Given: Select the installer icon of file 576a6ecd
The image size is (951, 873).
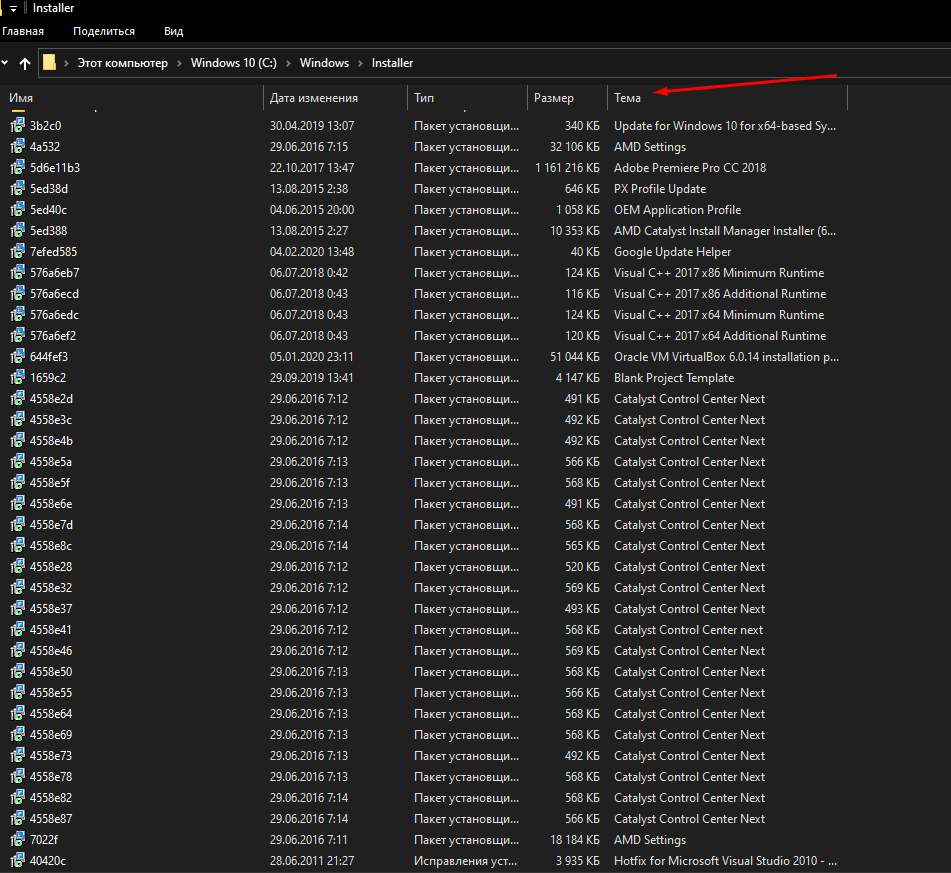Looking at the screenshot, I should [x=18, y=293].
